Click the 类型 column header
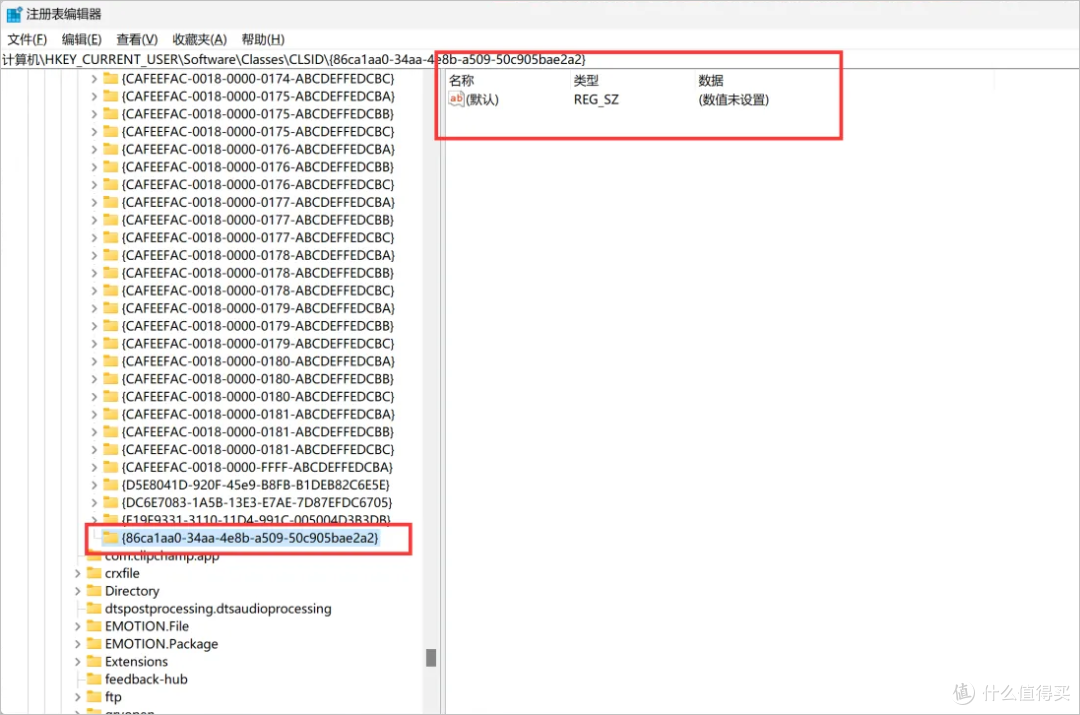1080x715 pixels. [x=586, y=81]
